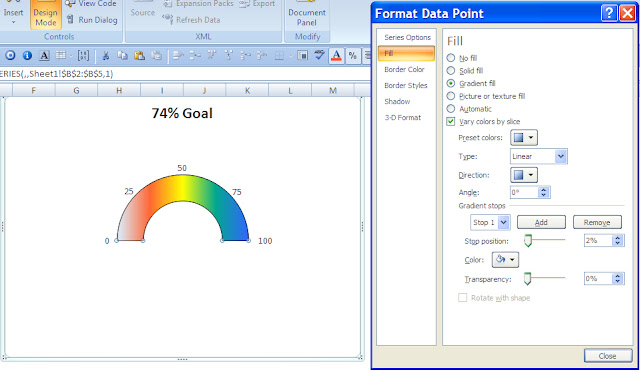This screenshot has height=372, width=640.
Task: Open Series Options category
Action: [407, 37]
